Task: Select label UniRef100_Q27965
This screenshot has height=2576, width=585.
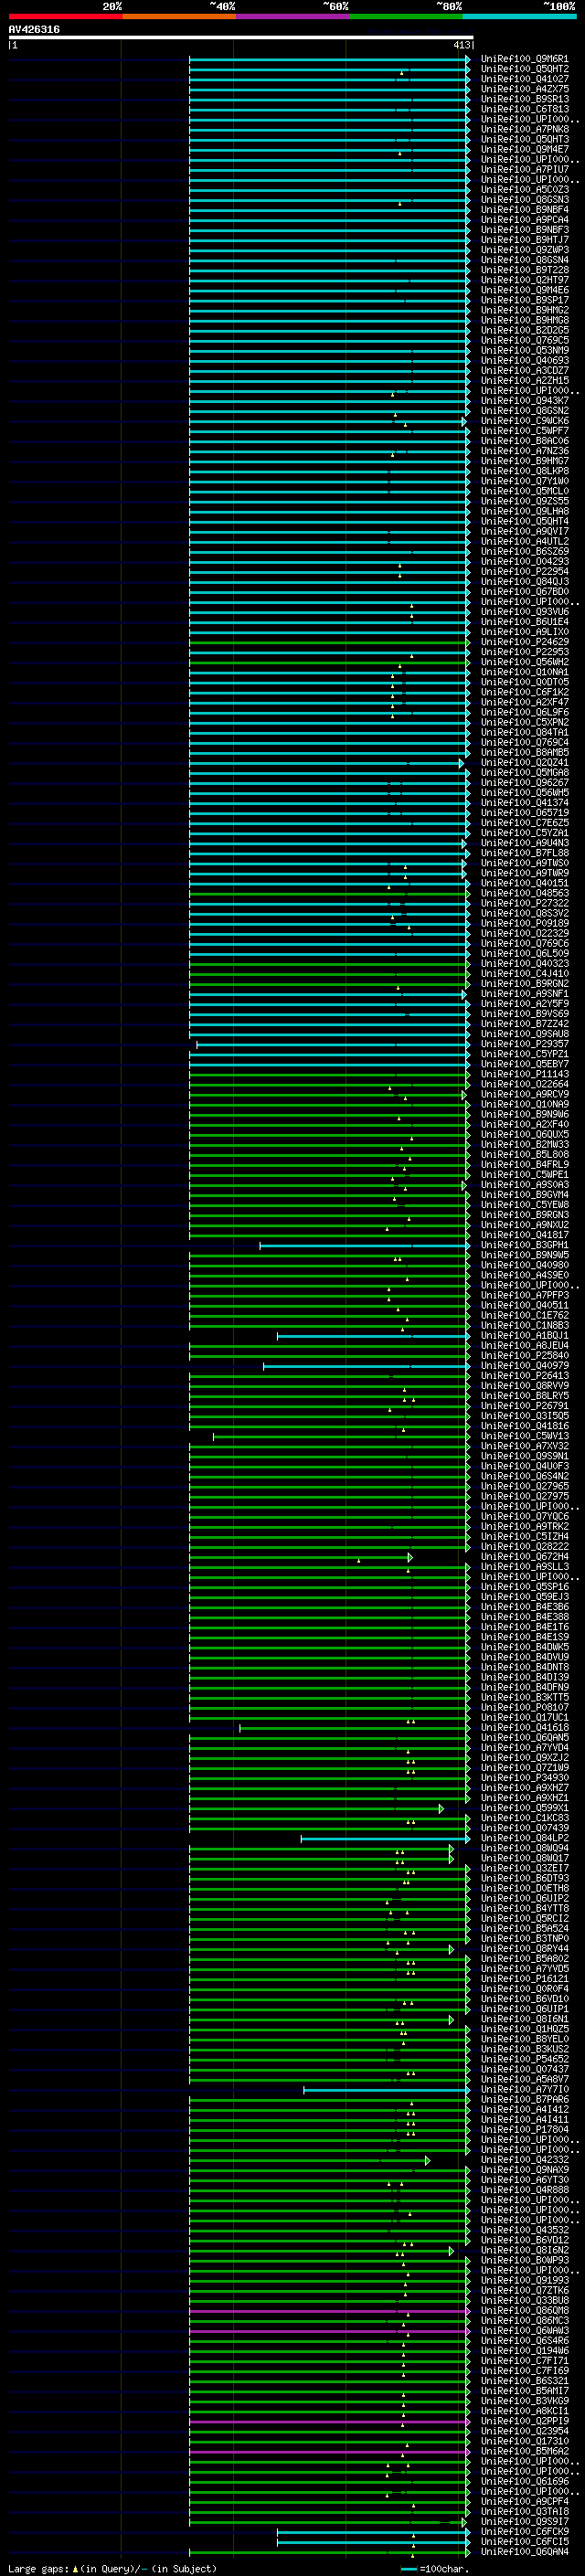Action: (524, 1487)
